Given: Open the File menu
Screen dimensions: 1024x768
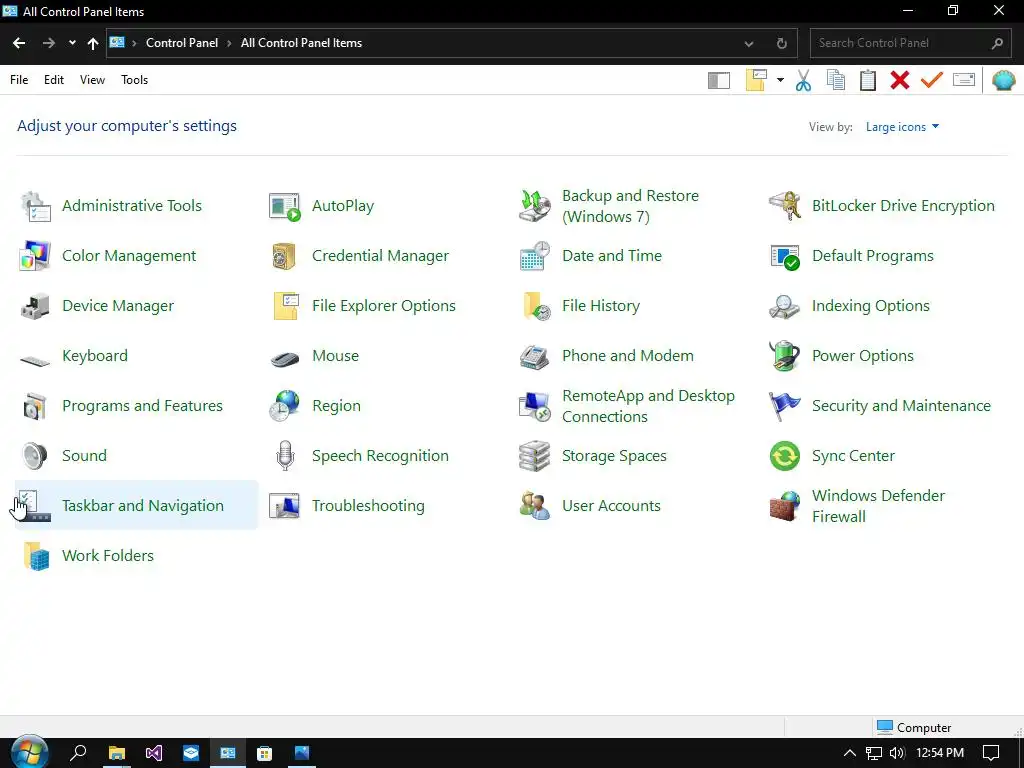Looking at the screenshot, I should pyautogui.click(x=19, y=80).
